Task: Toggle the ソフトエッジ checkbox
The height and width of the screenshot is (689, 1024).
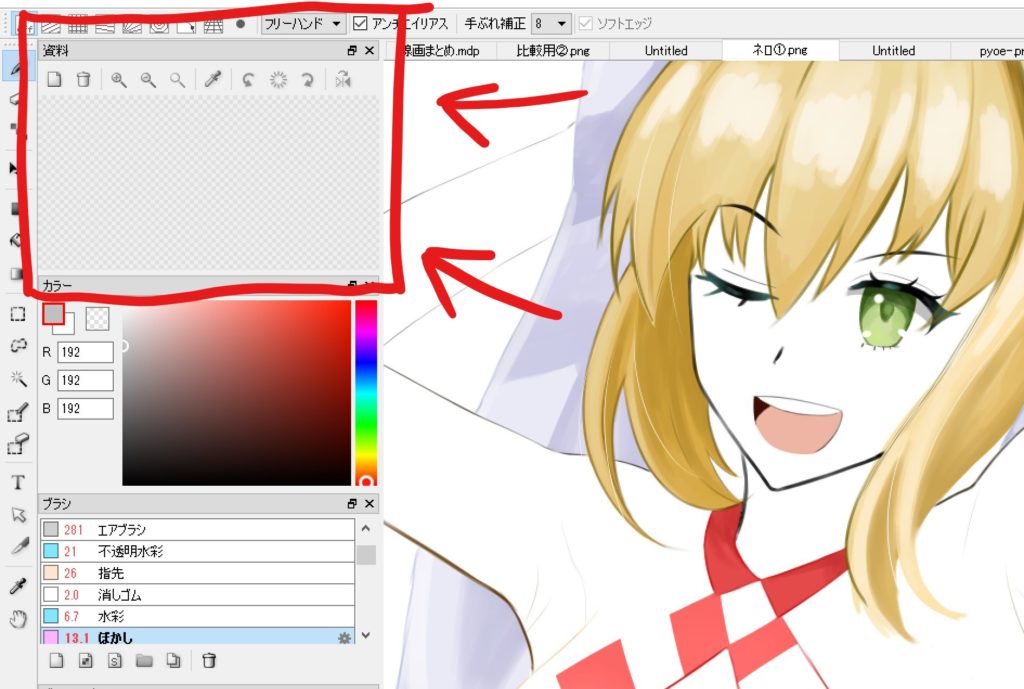Action: pos(586,22)
